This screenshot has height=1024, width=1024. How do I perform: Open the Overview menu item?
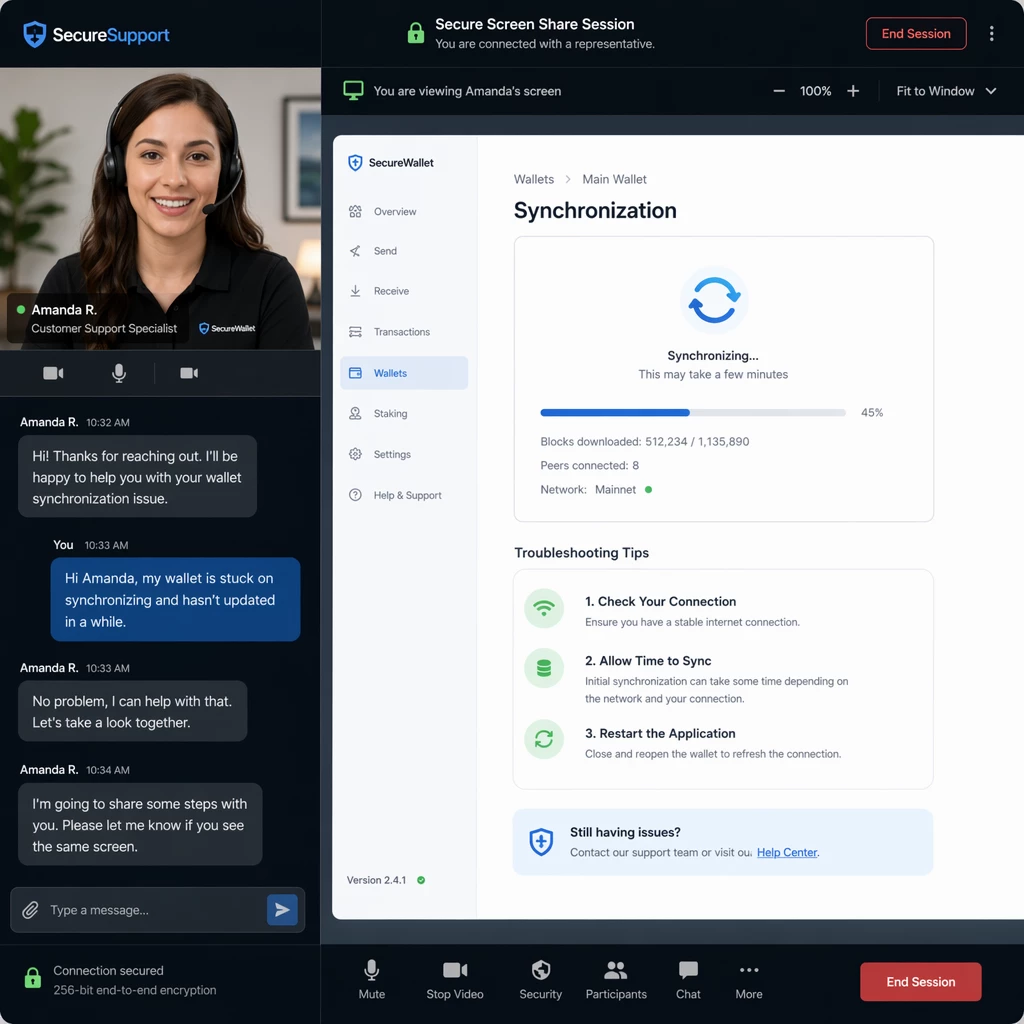[404, 212]
